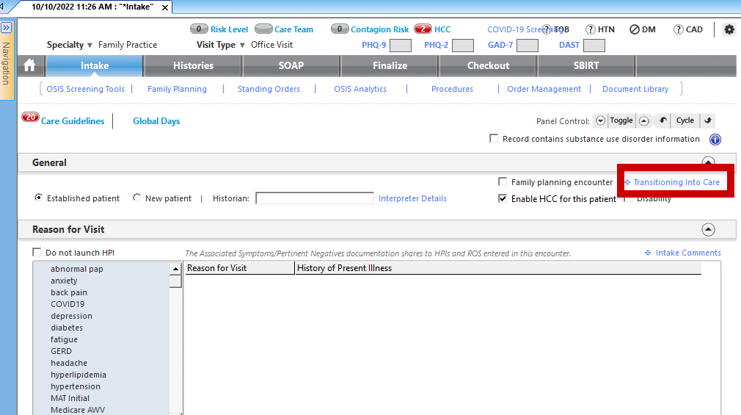The width and height of the screenshot is (741, 415).
Task: Click the GAD-7 score field
Action: coord(527,45)
